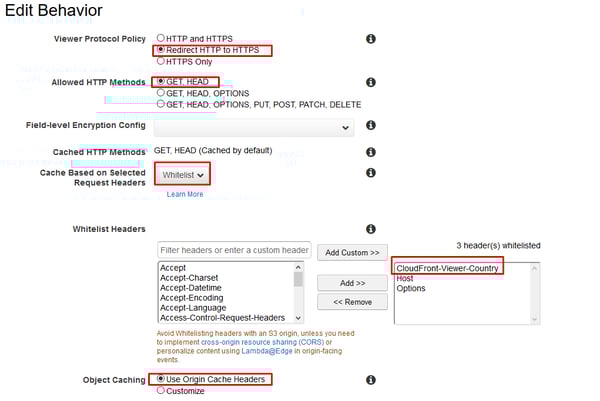Select whitelisted CloudFront-Viewer-Country header
The width and height of the screenshot is (600, 401).
tap(447, 268)
